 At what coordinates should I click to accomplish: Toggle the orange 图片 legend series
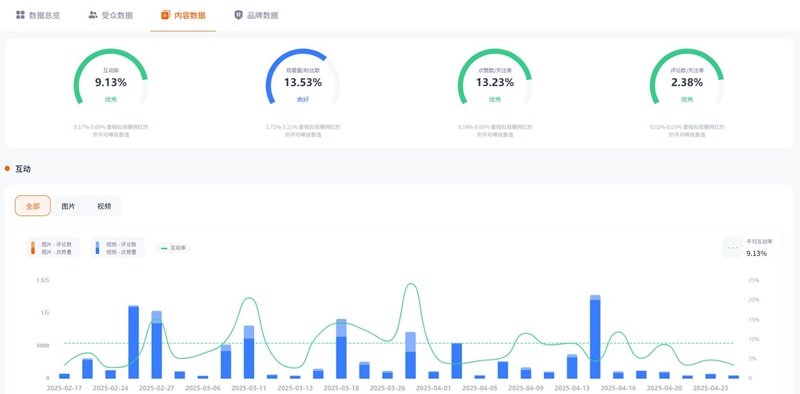pos(53,248)
